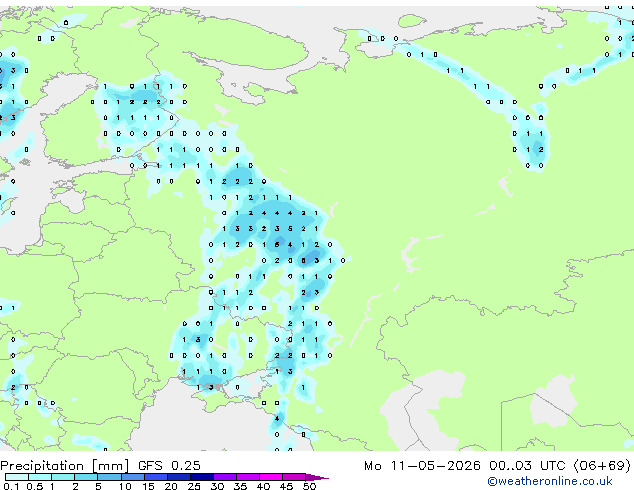
Task: Select legend swatch between 30 and 35
Action: (x=224, y=477)
